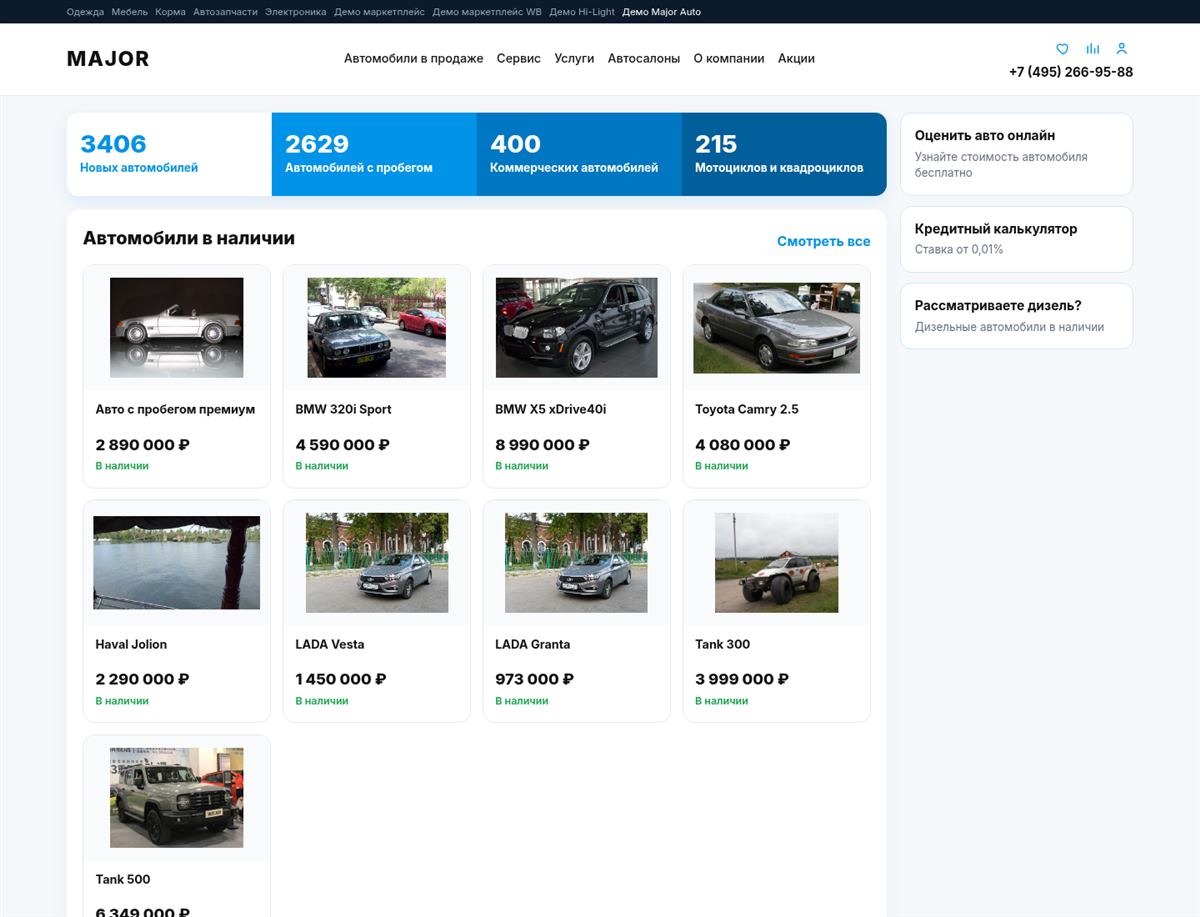Image resolution: width=1200 pixels, height=917 pixels.
Task: Open the user account icon
Action: (x=1121, y=49)
